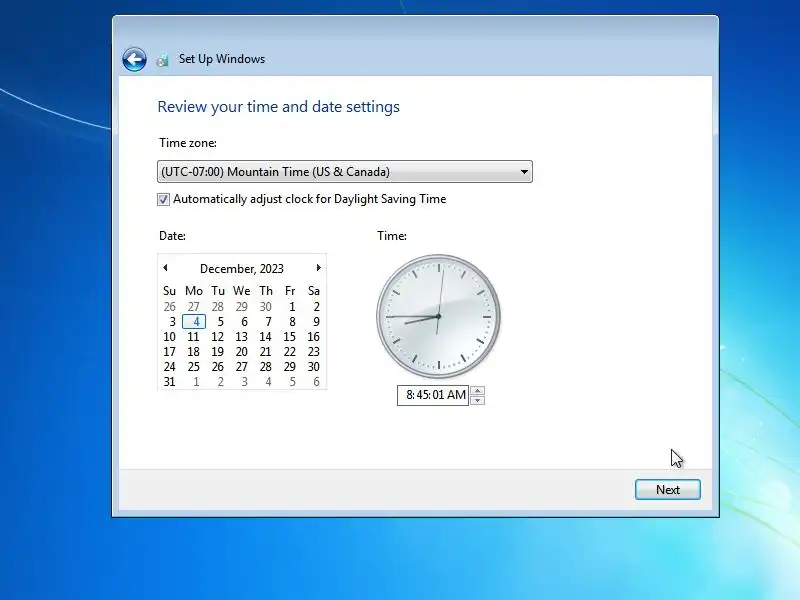Click the December, 2023 calendar header
This screenshot has height=600, width=800.
[242, 269]
